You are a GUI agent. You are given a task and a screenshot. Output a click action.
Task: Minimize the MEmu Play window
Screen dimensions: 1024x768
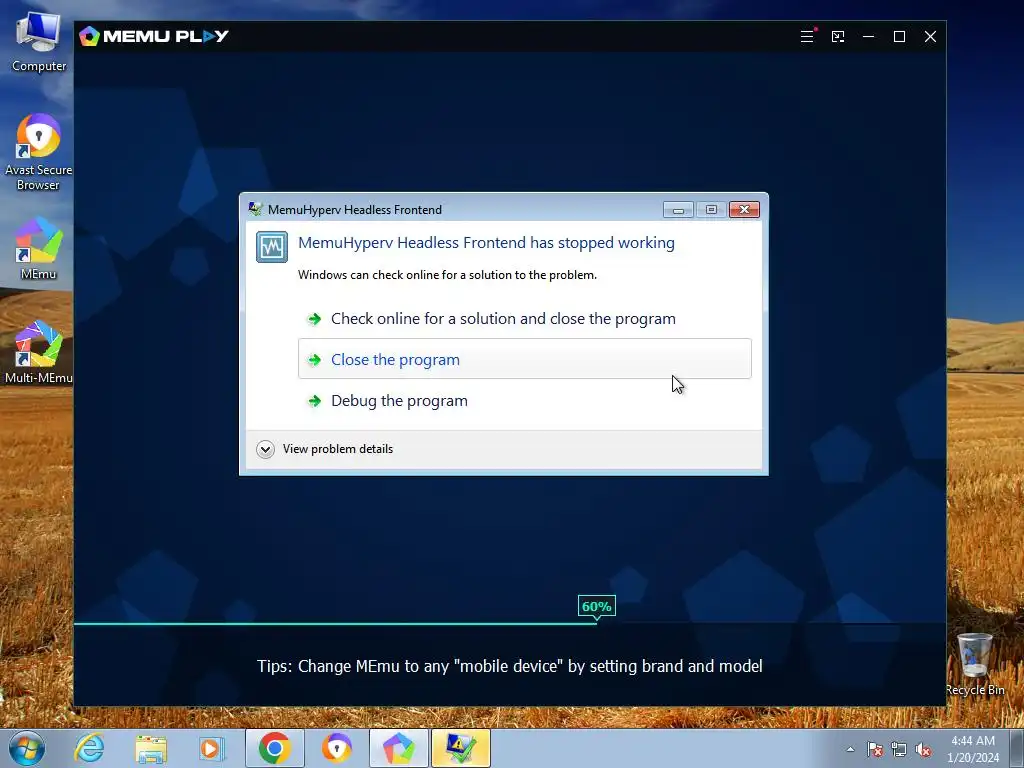click(869, 37)
